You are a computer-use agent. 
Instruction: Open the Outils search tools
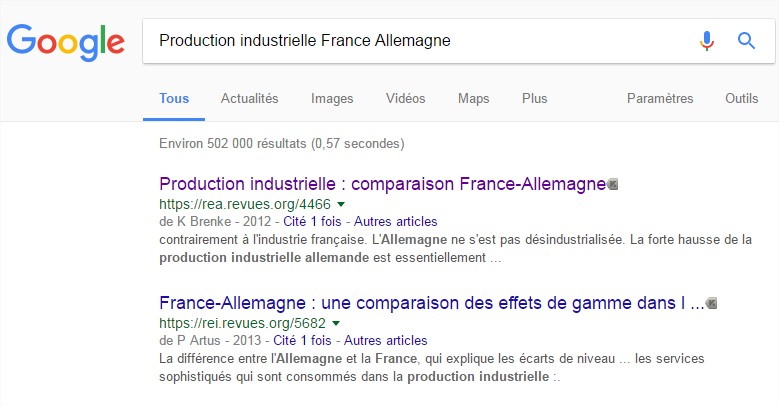[741, 98]
